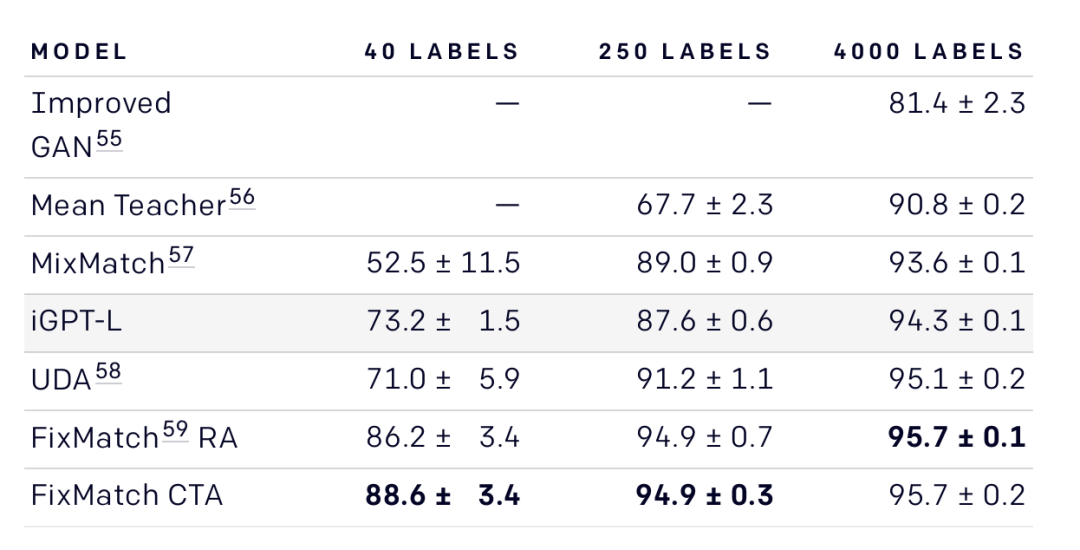Click the bold 95.7 ± 0.1 value
The image size is (1080, 550).
click(x=957, y=437)
